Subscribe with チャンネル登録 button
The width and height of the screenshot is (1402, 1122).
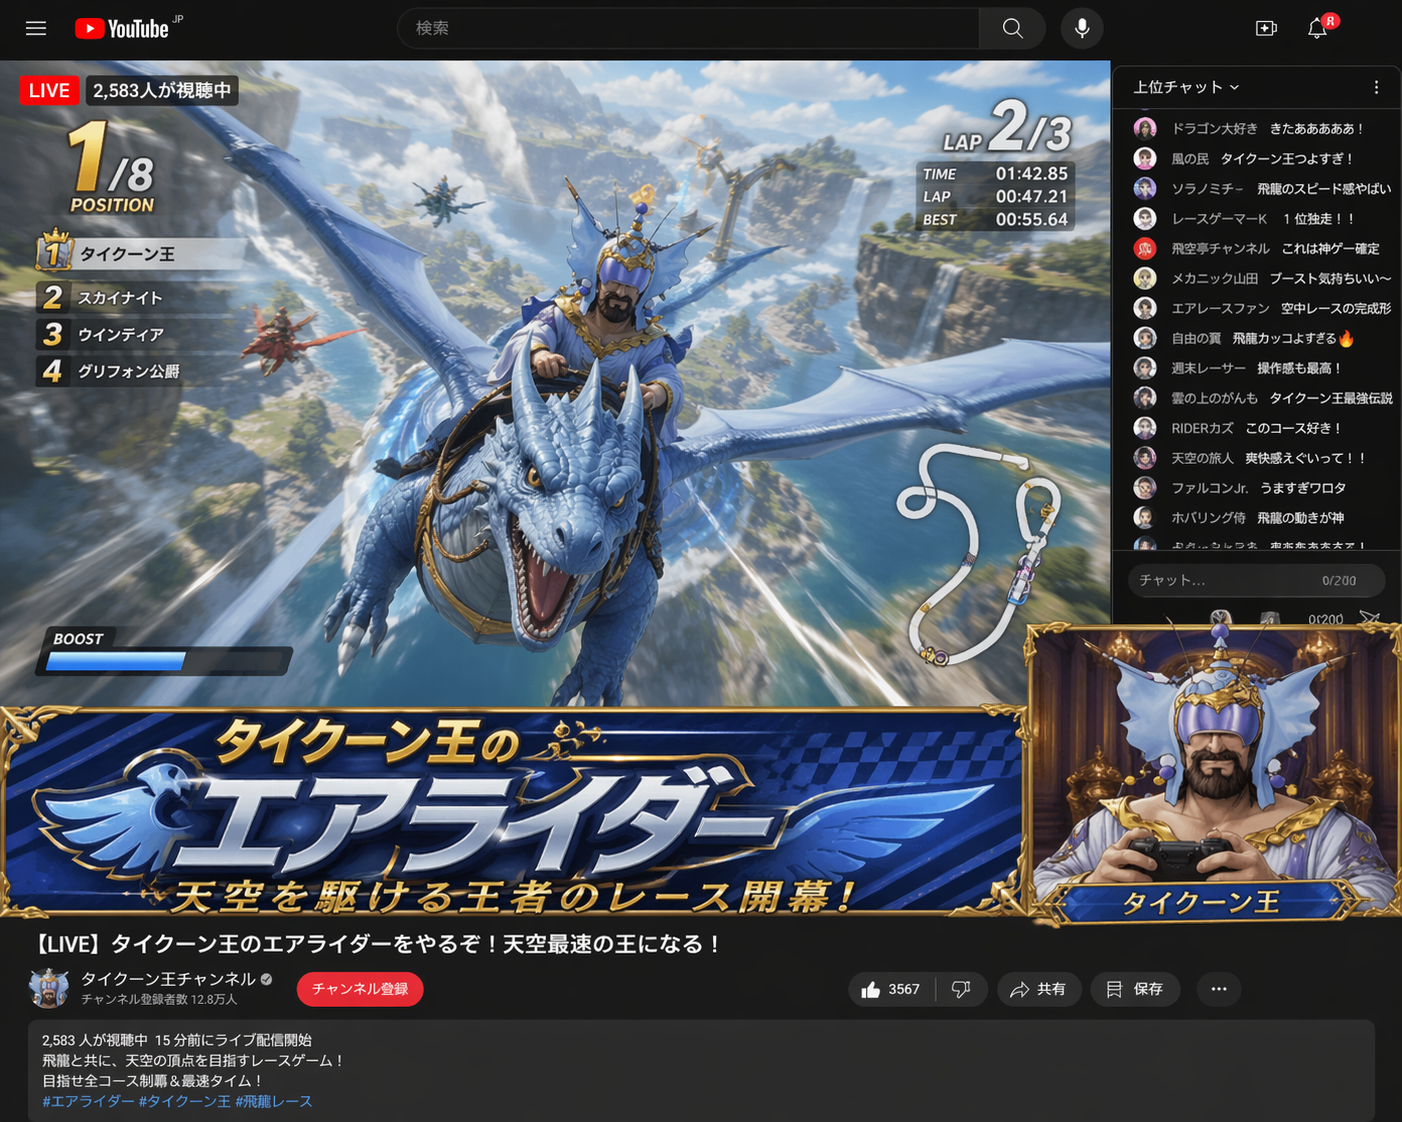coord(359,989)
